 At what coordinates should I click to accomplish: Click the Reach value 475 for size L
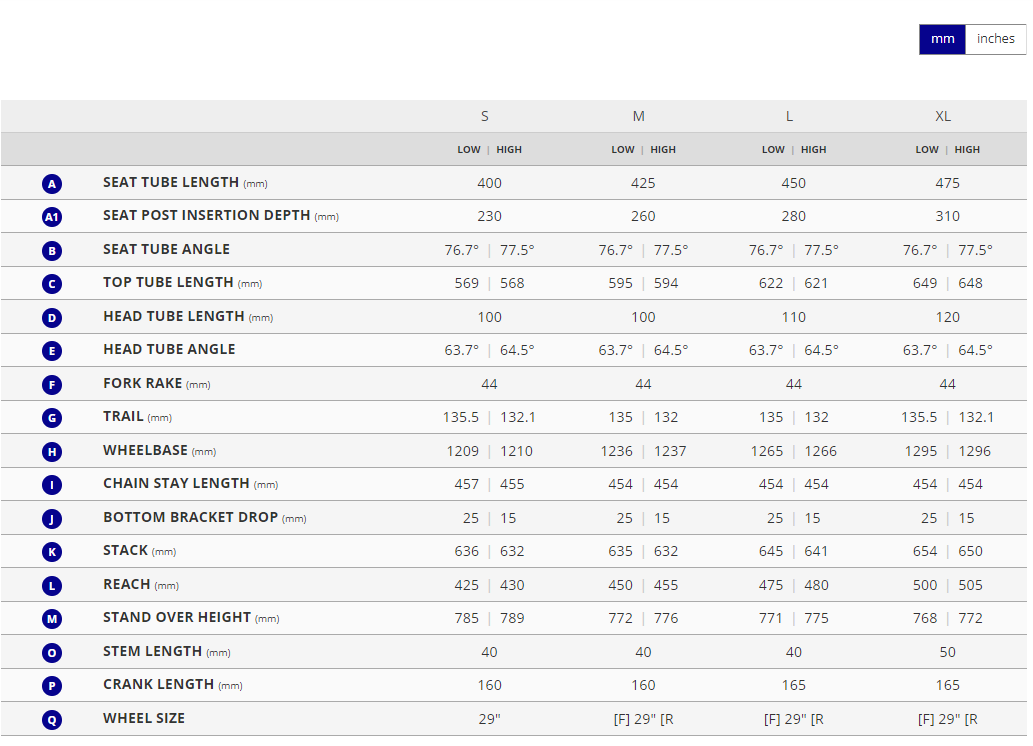click(771, 585)
